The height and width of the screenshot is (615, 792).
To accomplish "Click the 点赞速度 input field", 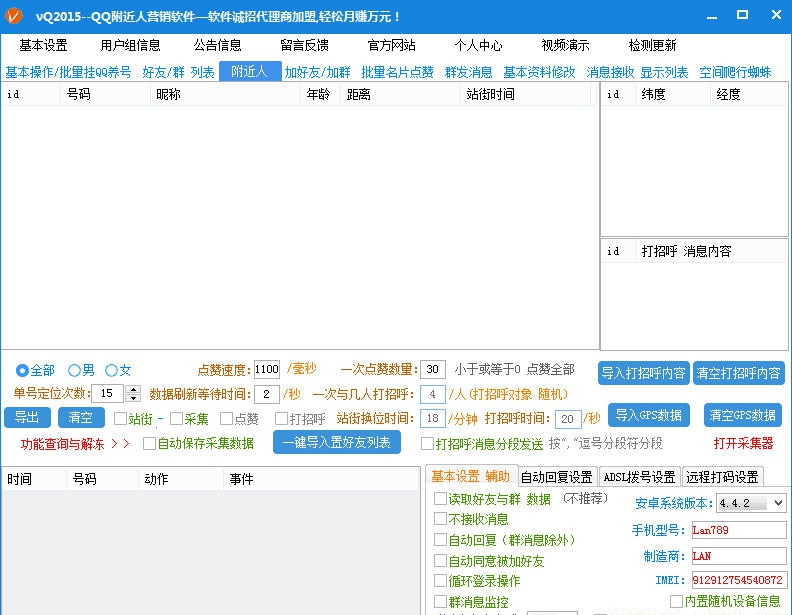I will [267, 370].
